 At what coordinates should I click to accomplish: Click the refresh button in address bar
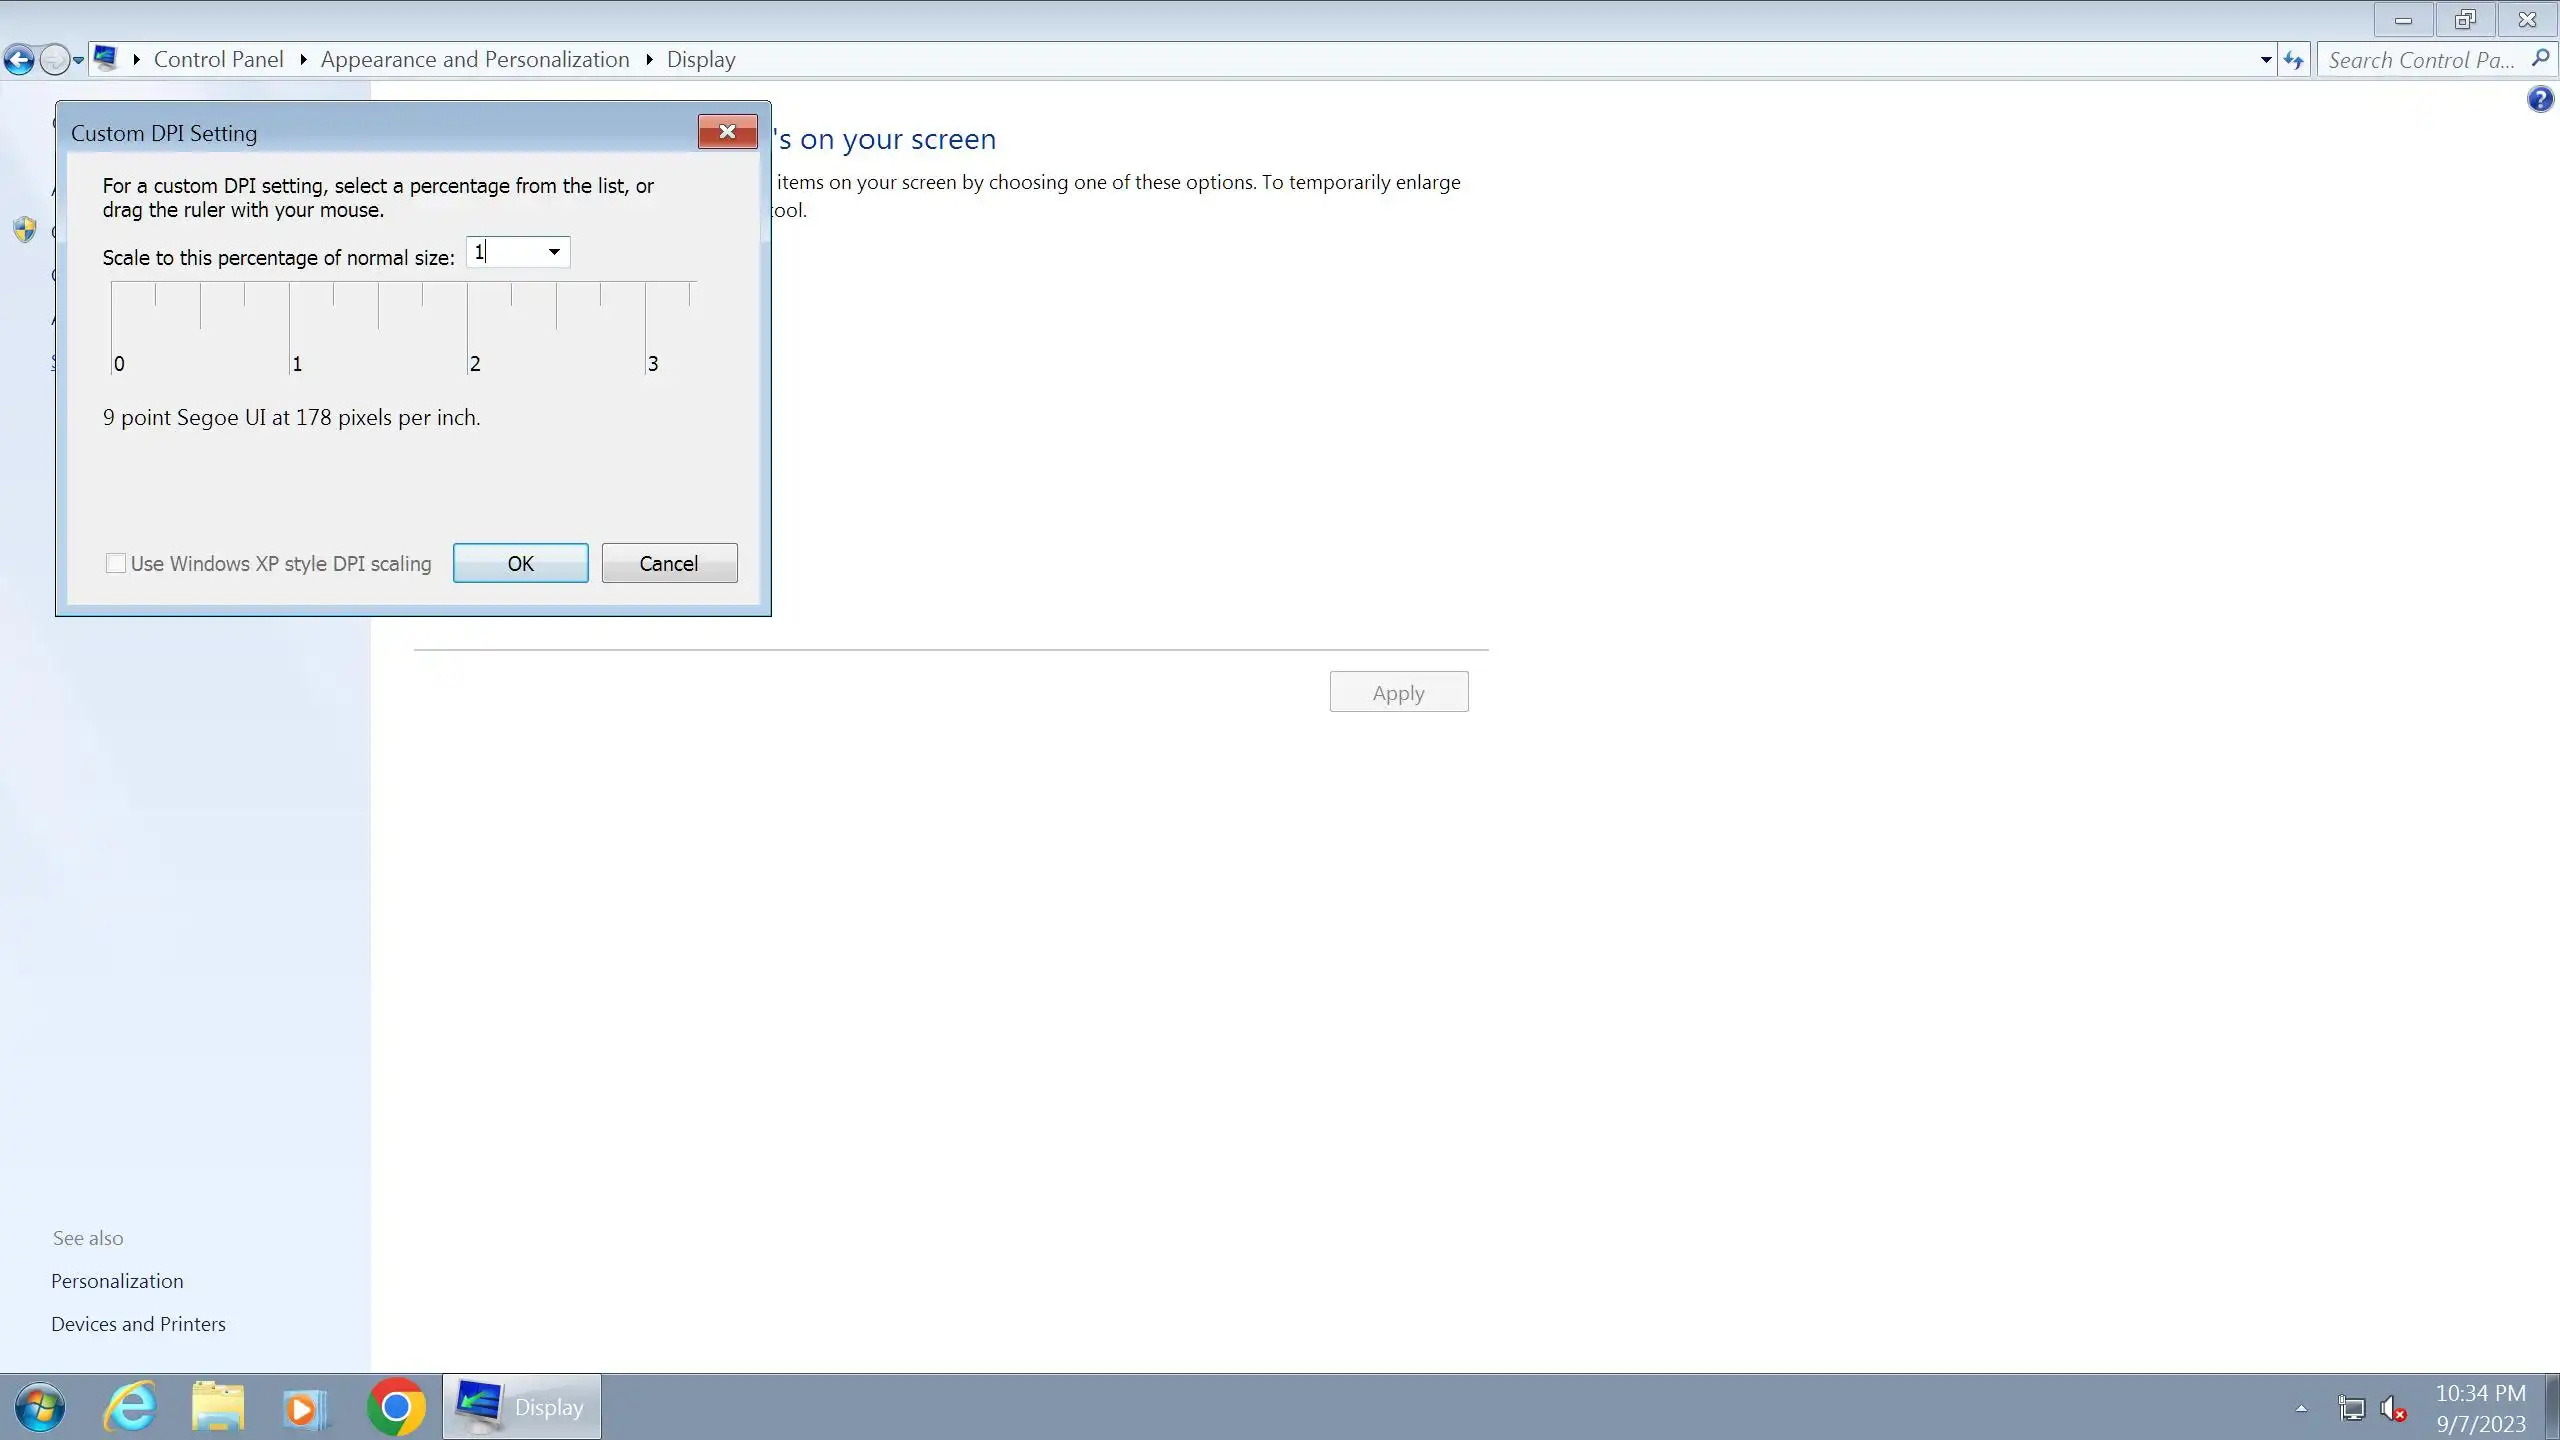(2294, 60)
